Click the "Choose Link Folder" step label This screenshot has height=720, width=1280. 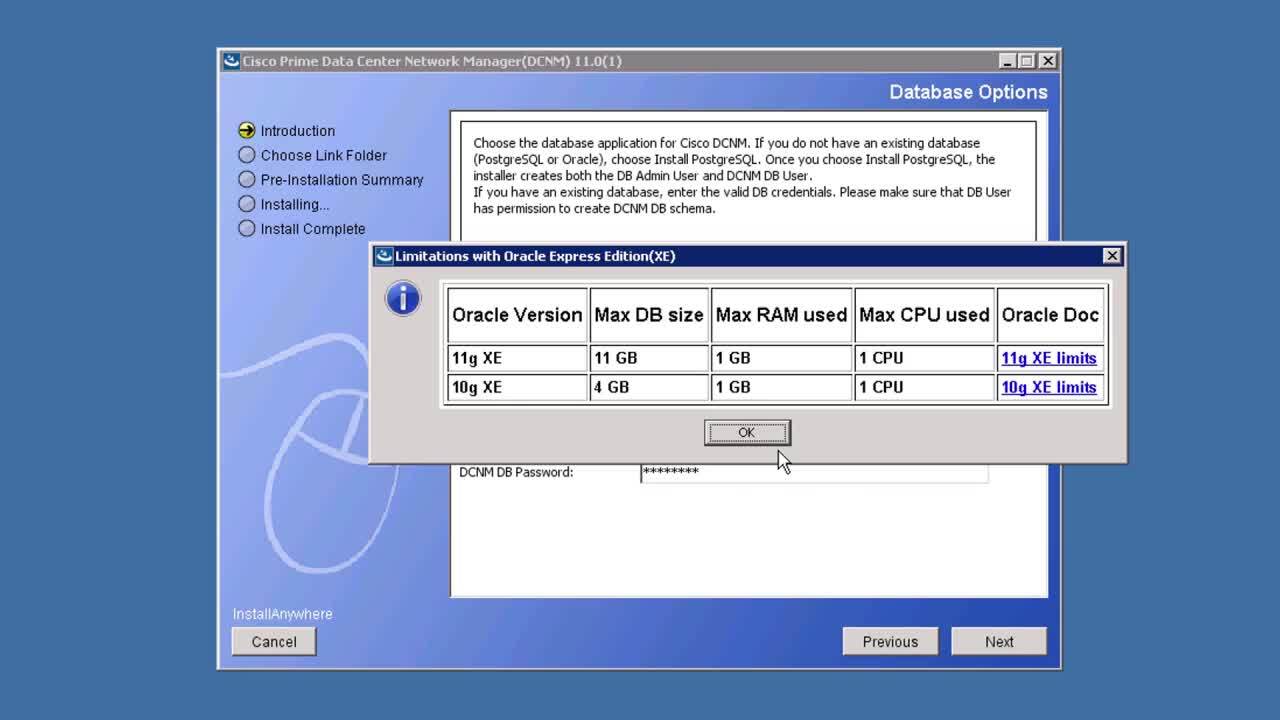coord(324,155)
